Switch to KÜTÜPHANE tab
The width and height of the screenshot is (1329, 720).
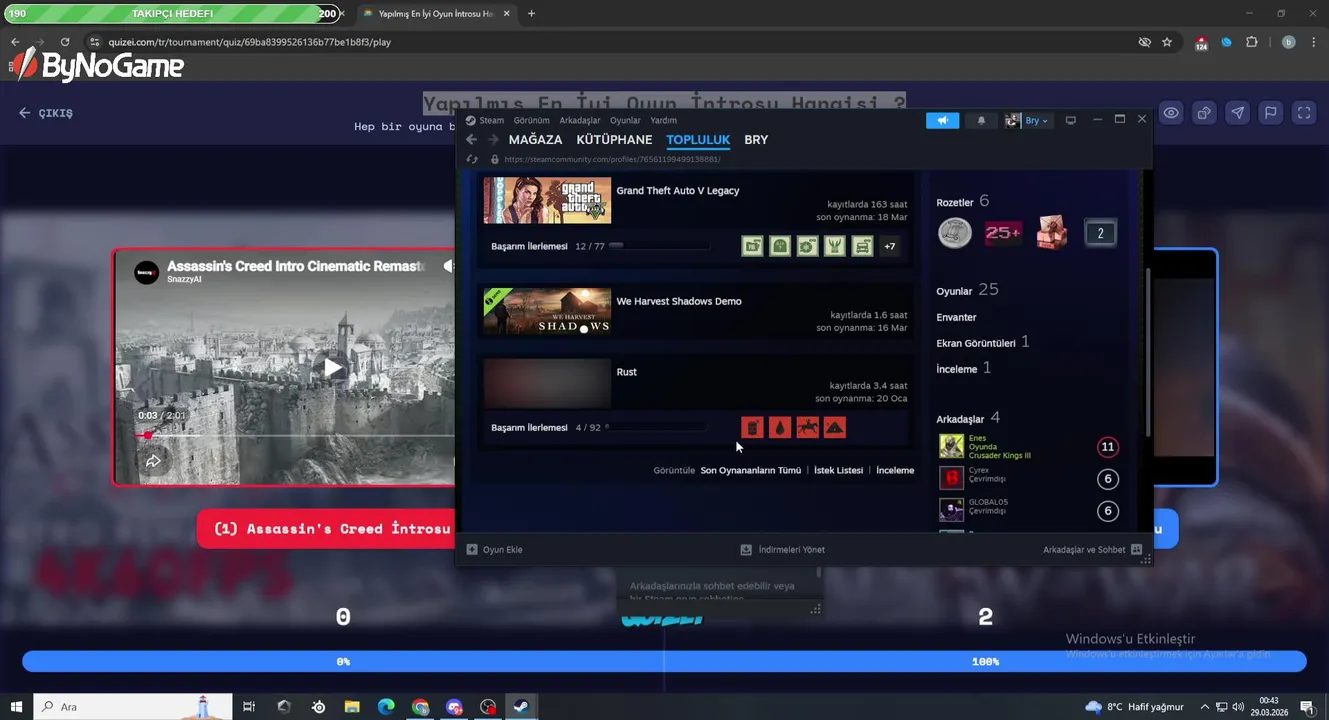click(614, 140)
